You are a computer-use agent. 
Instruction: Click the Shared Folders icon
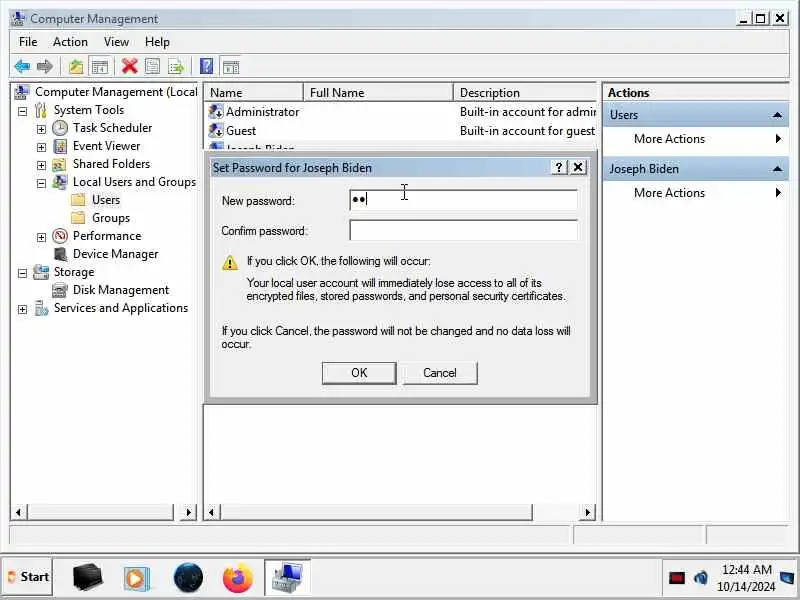(59, 164)
